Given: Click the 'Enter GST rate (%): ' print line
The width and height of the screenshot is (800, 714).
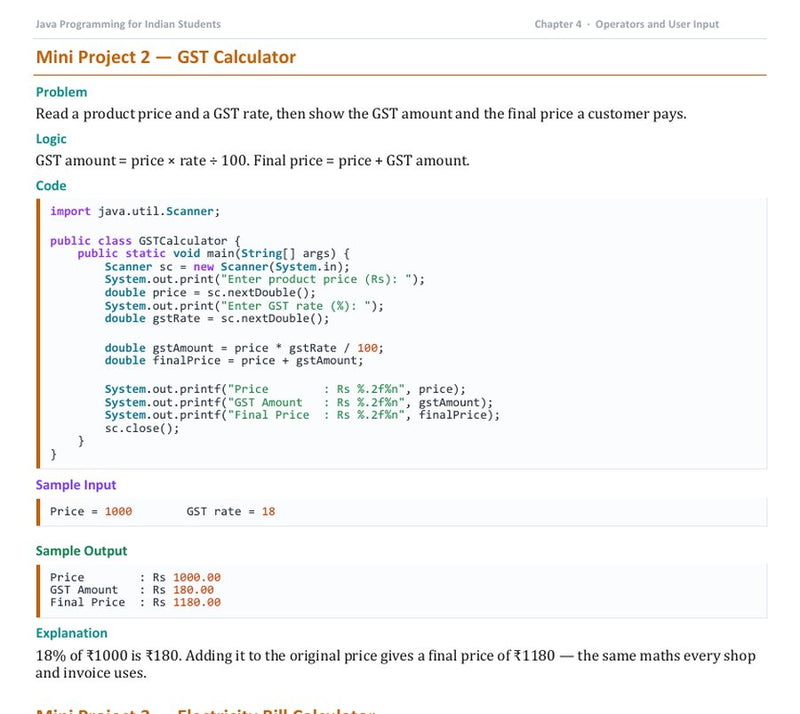Looking at the screenshot, I should pyautogui.click(x=244, y=306).
